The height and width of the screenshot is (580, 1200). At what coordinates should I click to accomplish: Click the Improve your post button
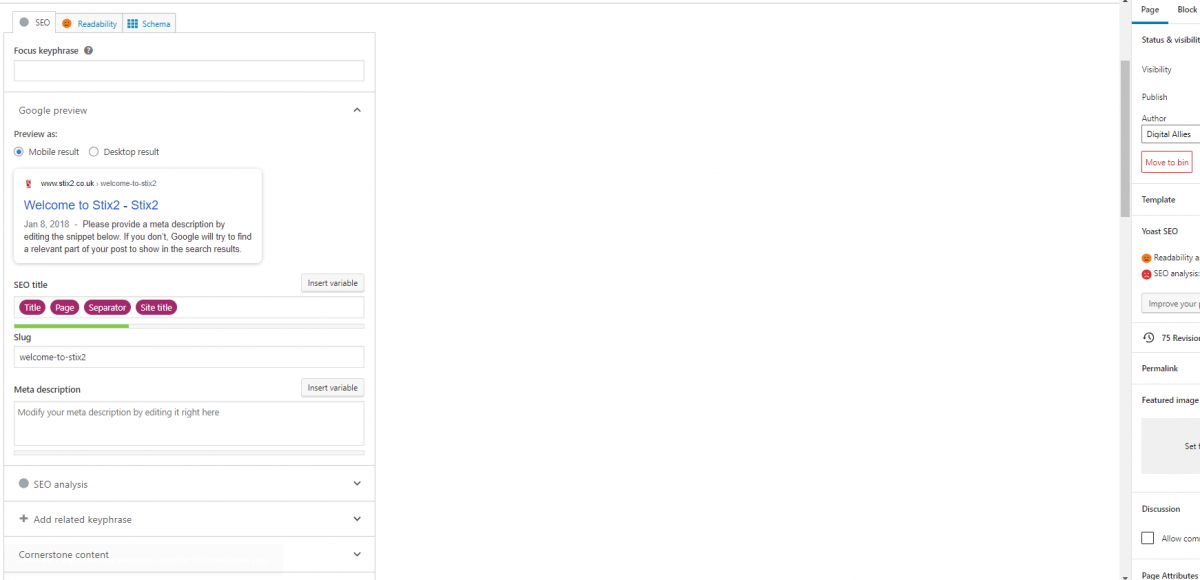click(1171, 303)
